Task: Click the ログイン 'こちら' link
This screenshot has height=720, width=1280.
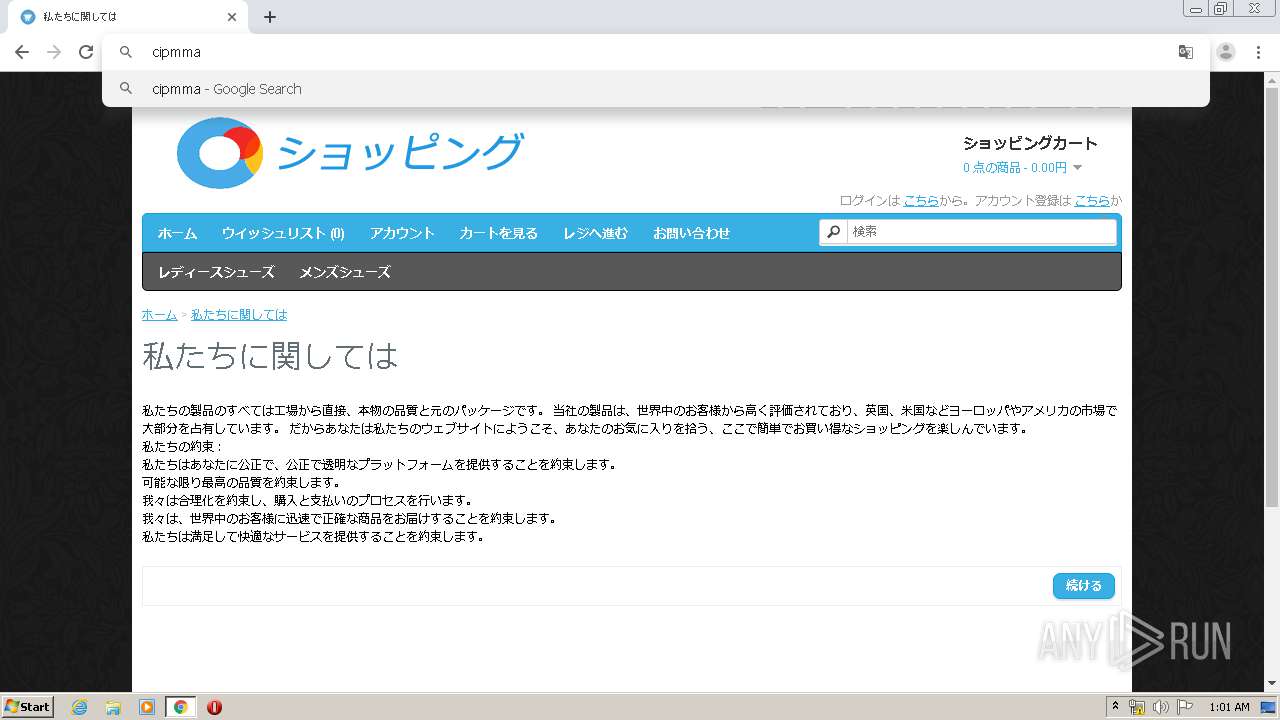Action: point(920,200)
